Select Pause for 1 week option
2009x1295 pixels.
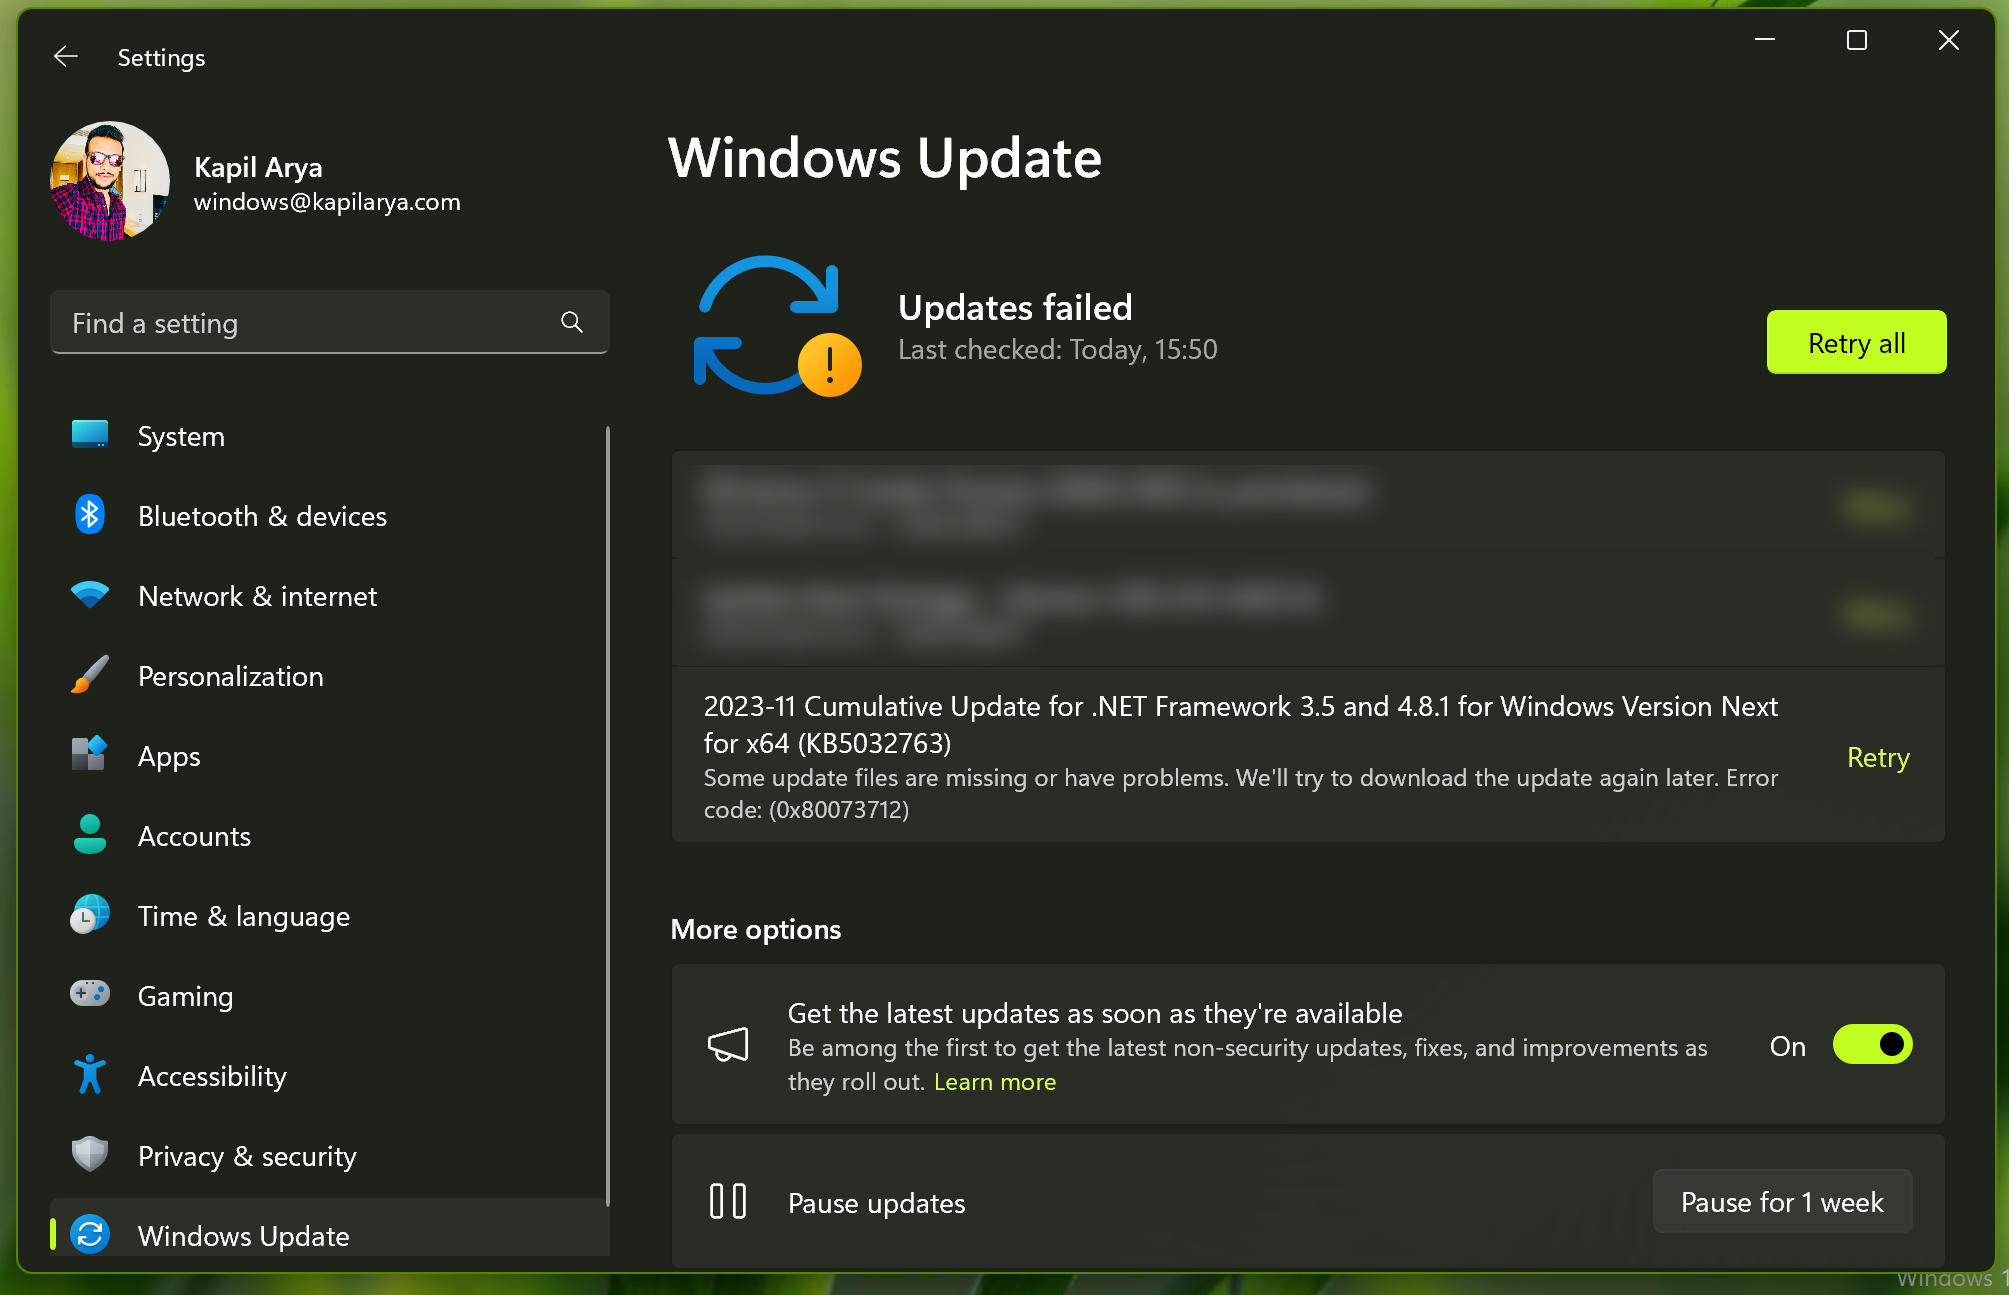pos(1781,1203)
